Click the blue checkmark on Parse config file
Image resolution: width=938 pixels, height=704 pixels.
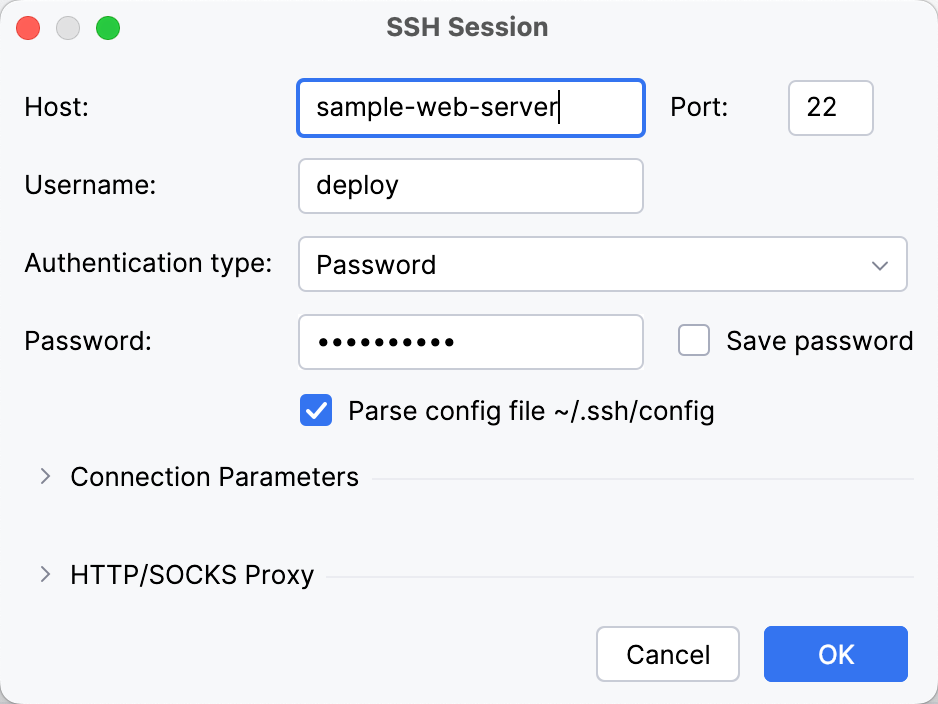coord(315,410)
